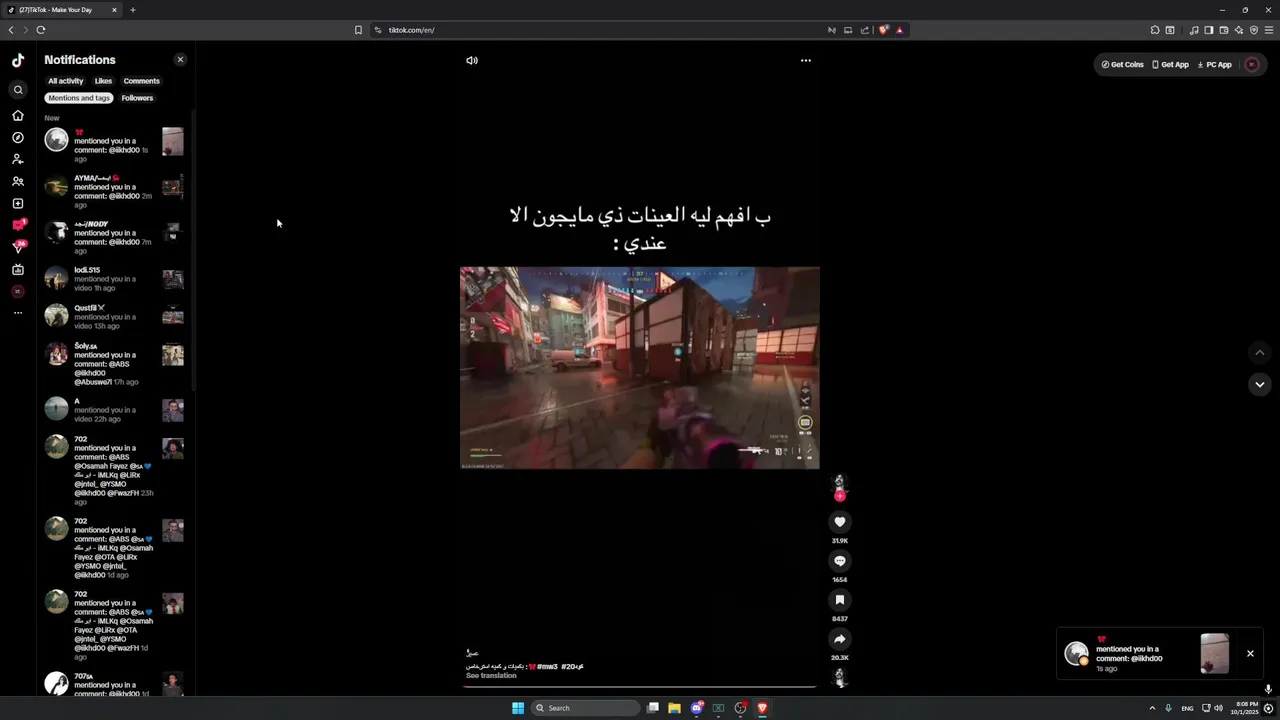Open LIVE icon in sidebar
Screen dimensions: 1280x720
pos(18,269)
